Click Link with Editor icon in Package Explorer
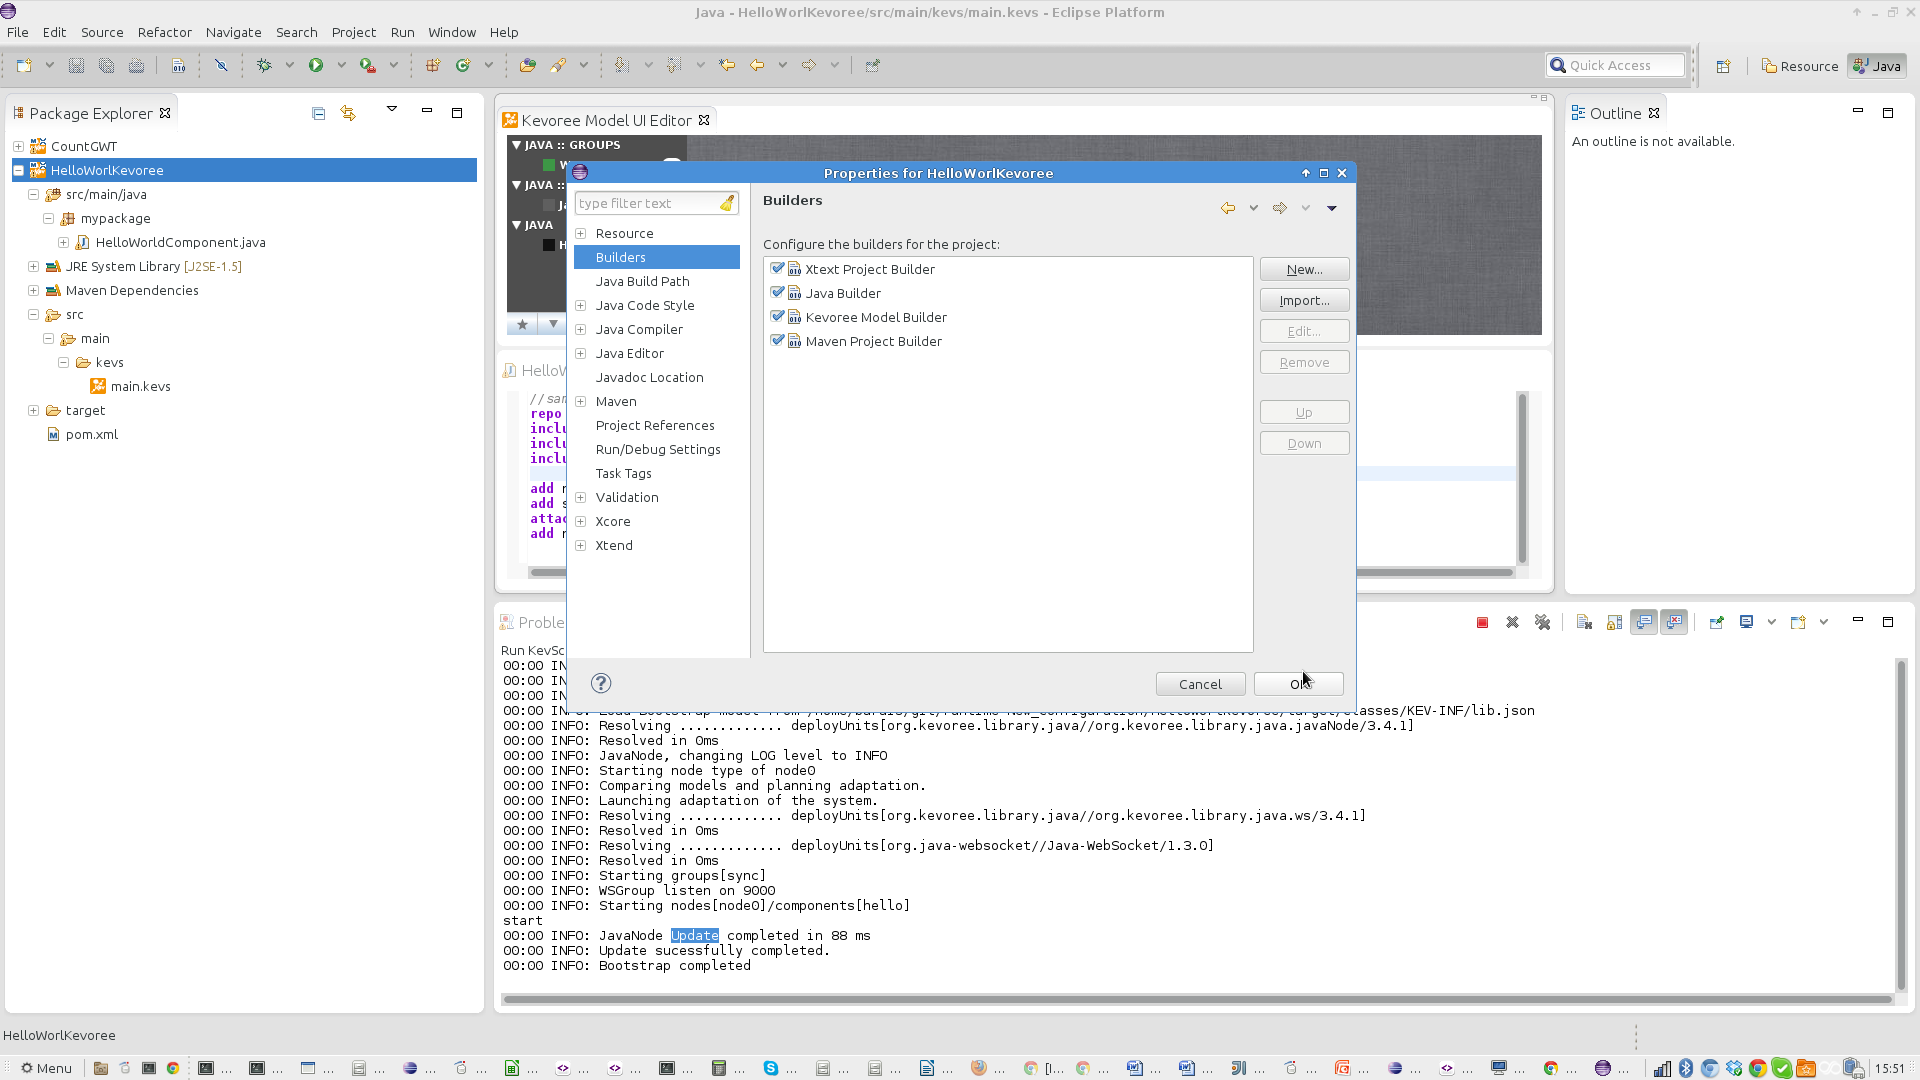The height and width of the screenshot is (1080, 1920). [x=348, y=113]
